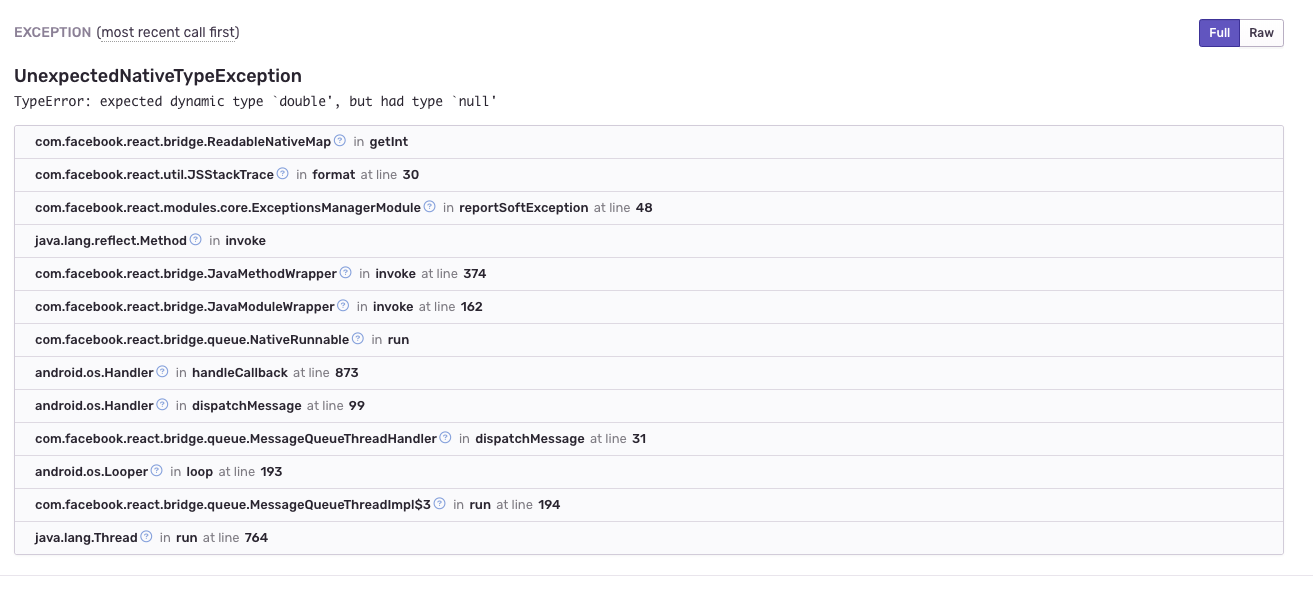
Task: Open the java.lang.Thread run line 764 frame
Action: pos(649,538)
